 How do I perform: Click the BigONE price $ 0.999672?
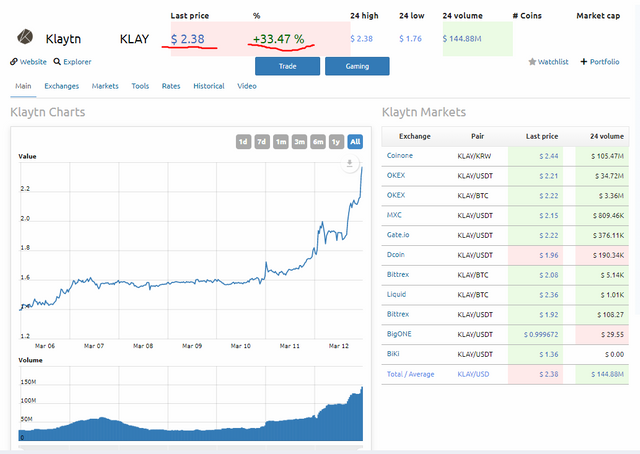point(541,334)
